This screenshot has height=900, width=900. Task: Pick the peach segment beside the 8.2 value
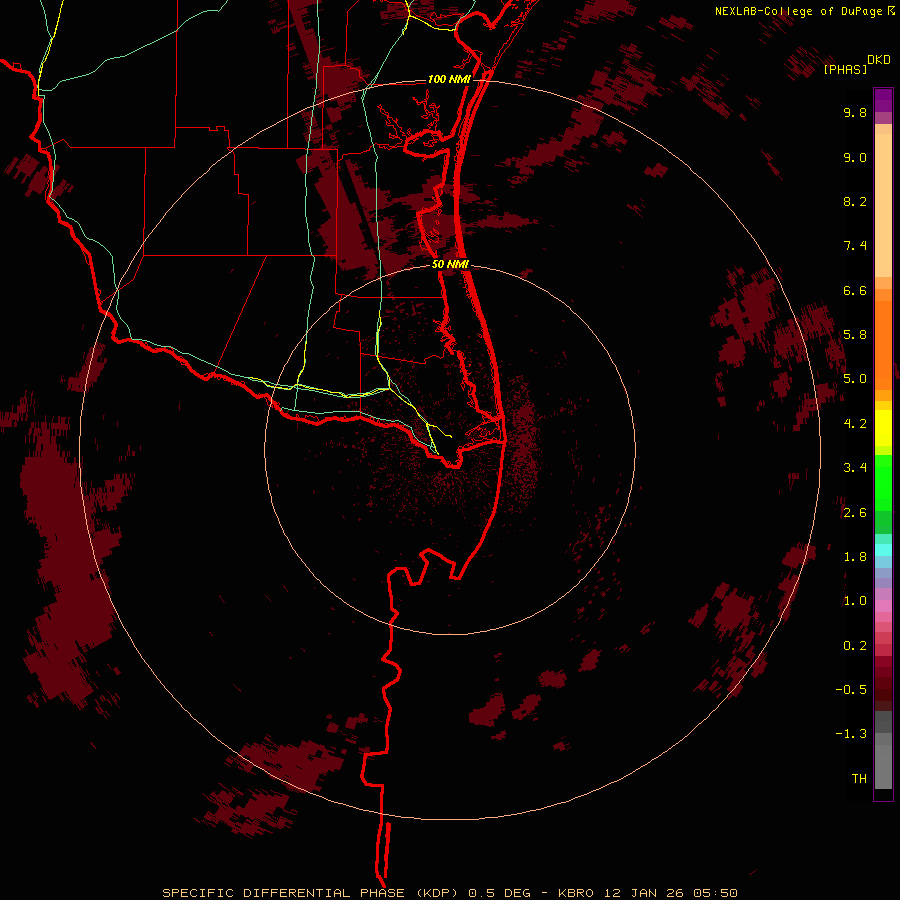click(x=883, y=205)
